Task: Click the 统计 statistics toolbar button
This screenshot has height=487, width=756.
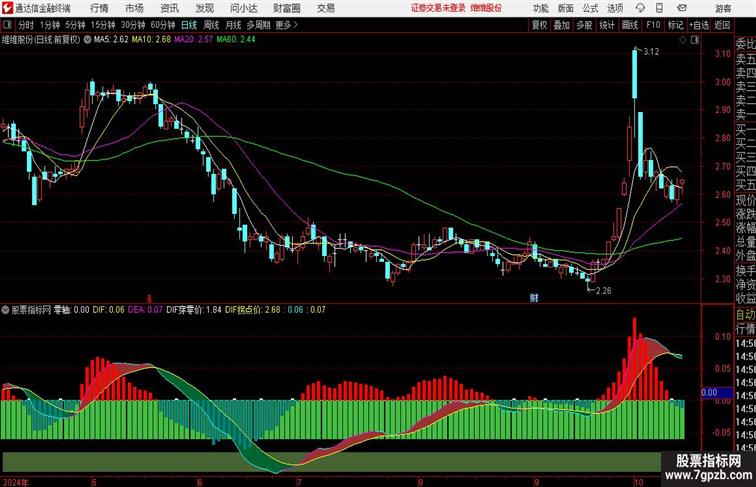Action: click(607, 25)
